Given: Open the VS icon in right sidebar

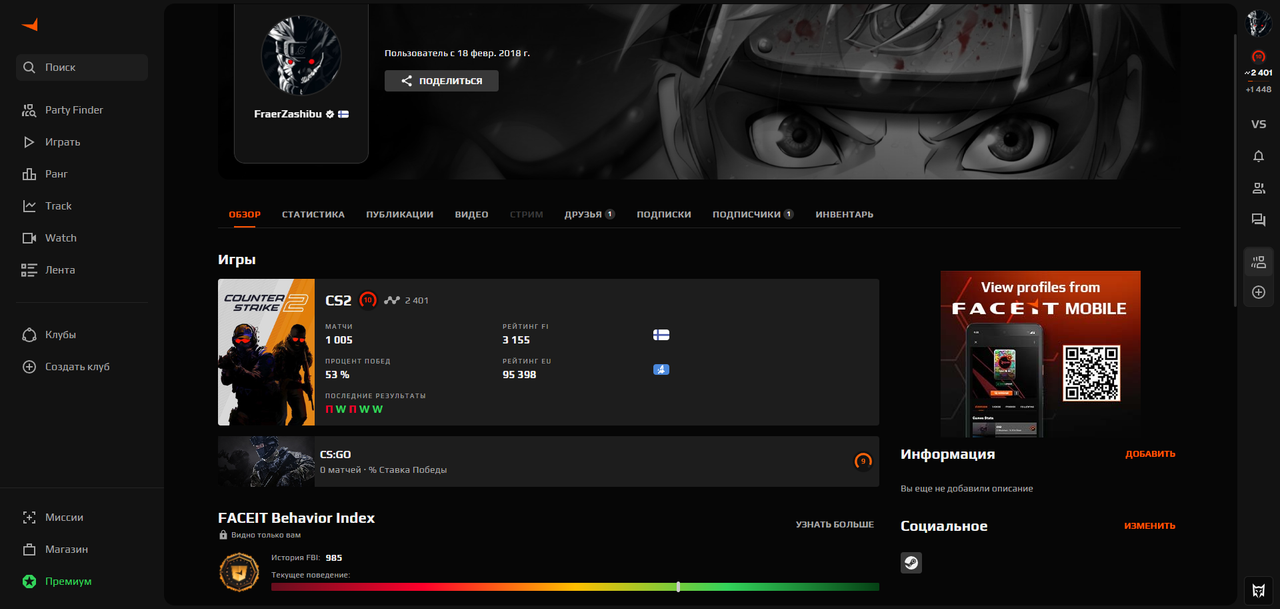Looking at the screenshot, I should coord(1258,124).
